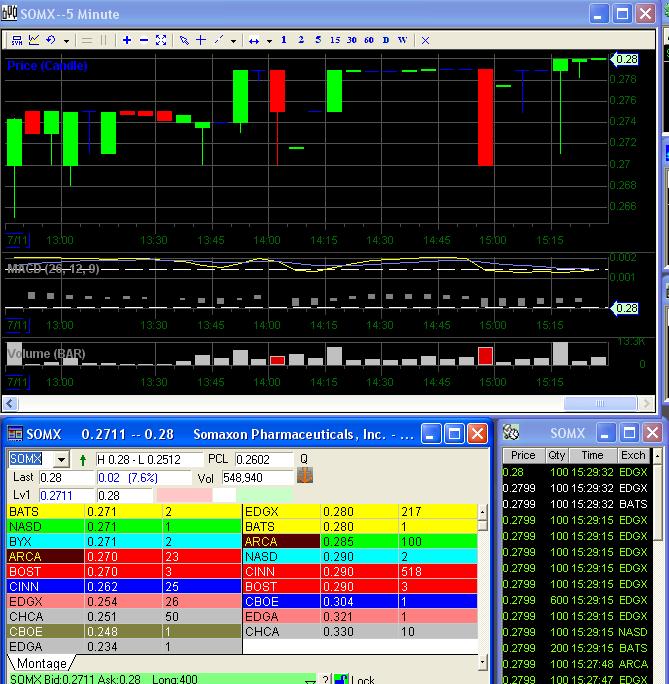Click the 0.28 price marker on chart axis

(x=625, y=59)
